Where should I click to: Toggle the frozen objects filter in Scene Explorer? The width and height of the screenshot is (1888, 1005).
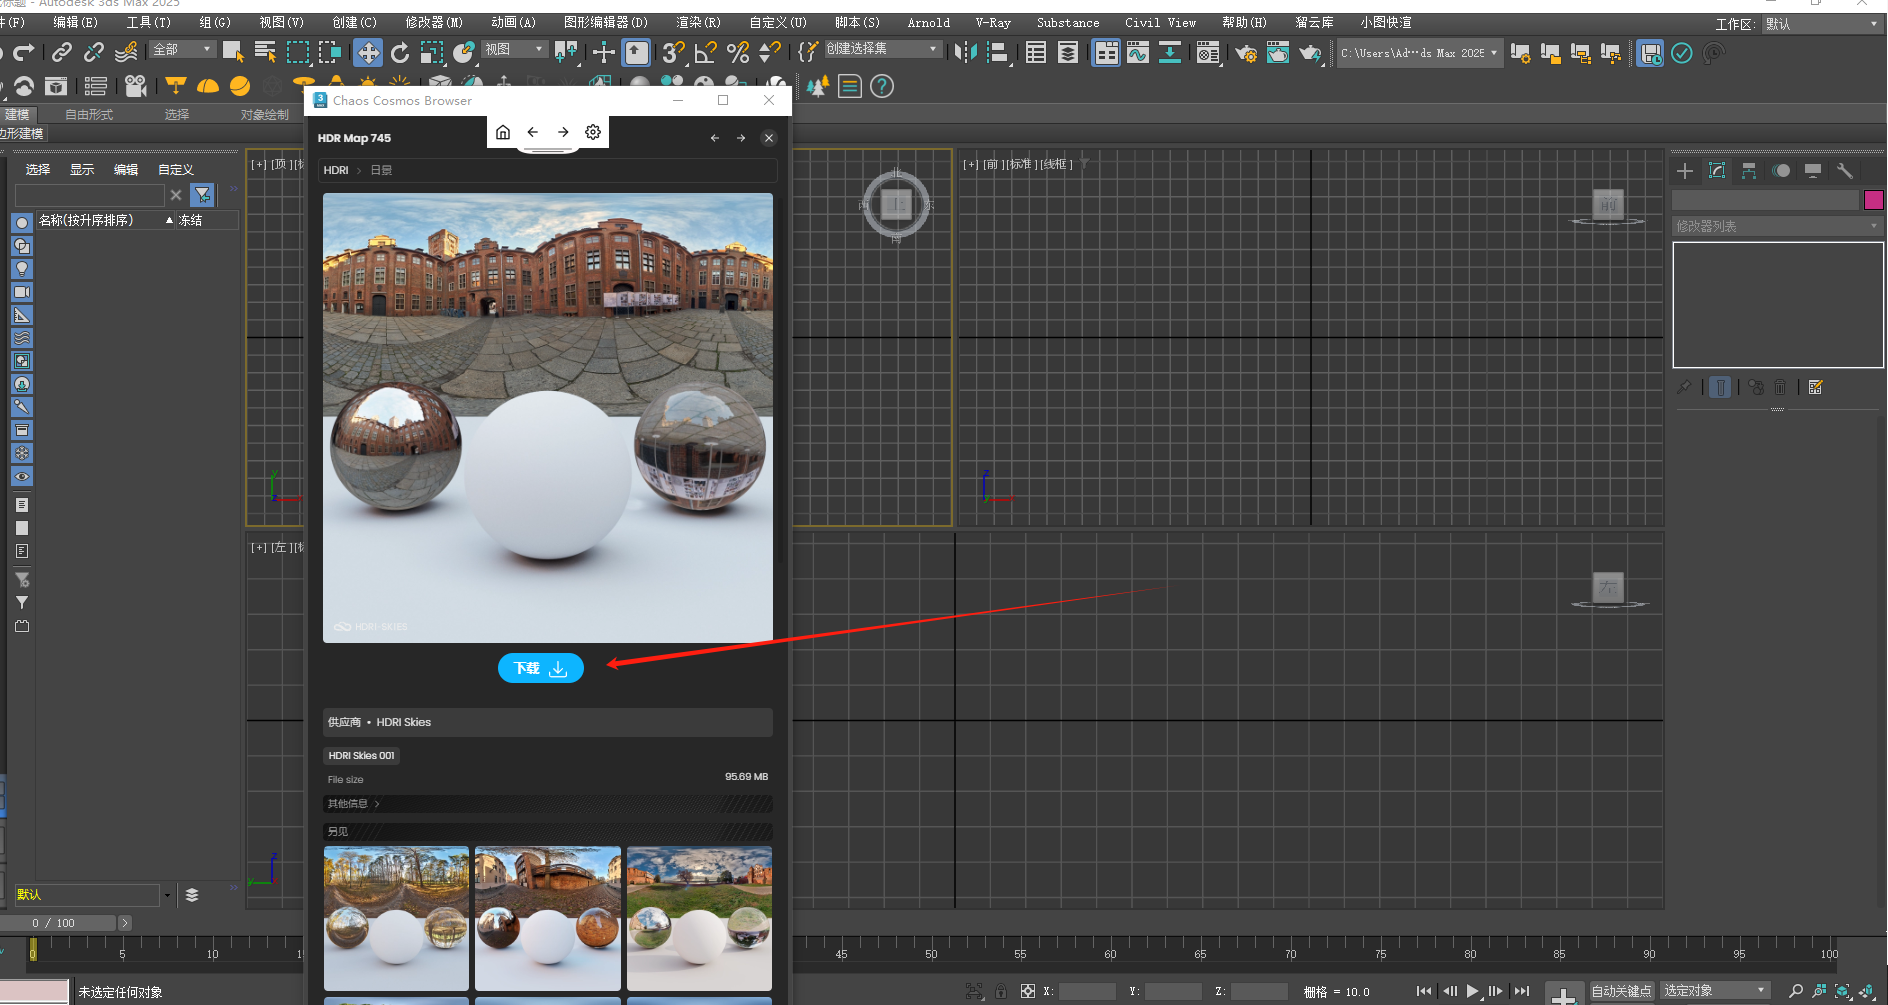click(21, 453)
